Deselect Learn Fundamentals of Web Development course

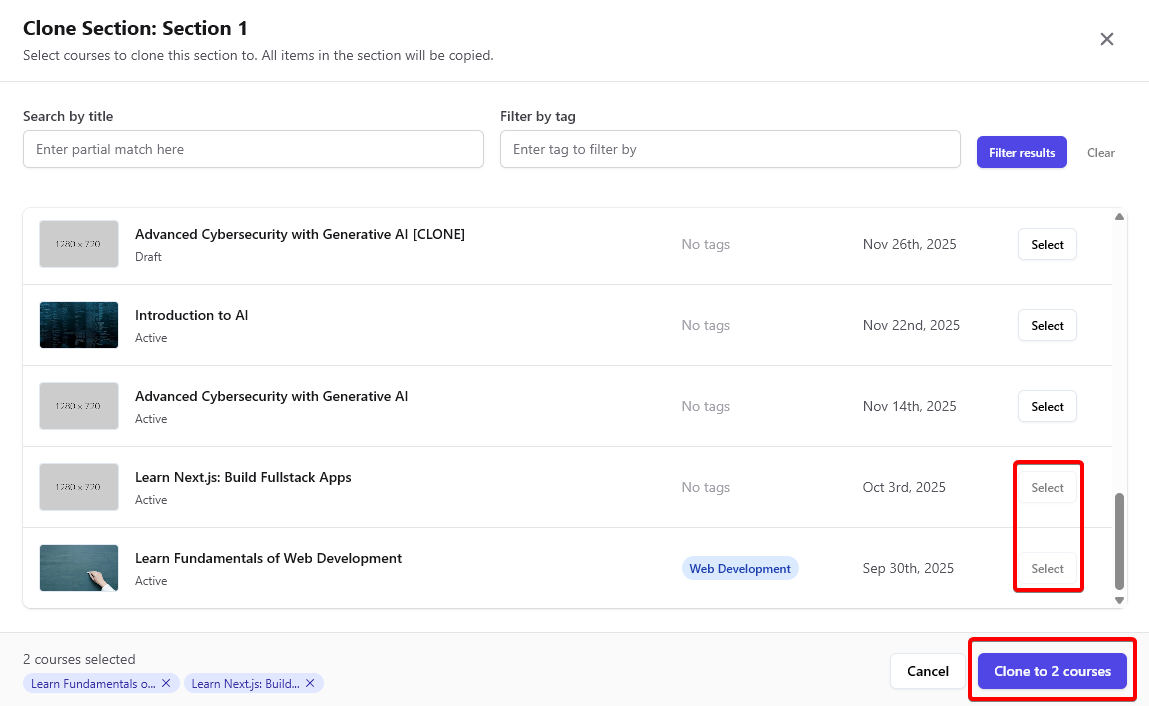point(1047,569)
